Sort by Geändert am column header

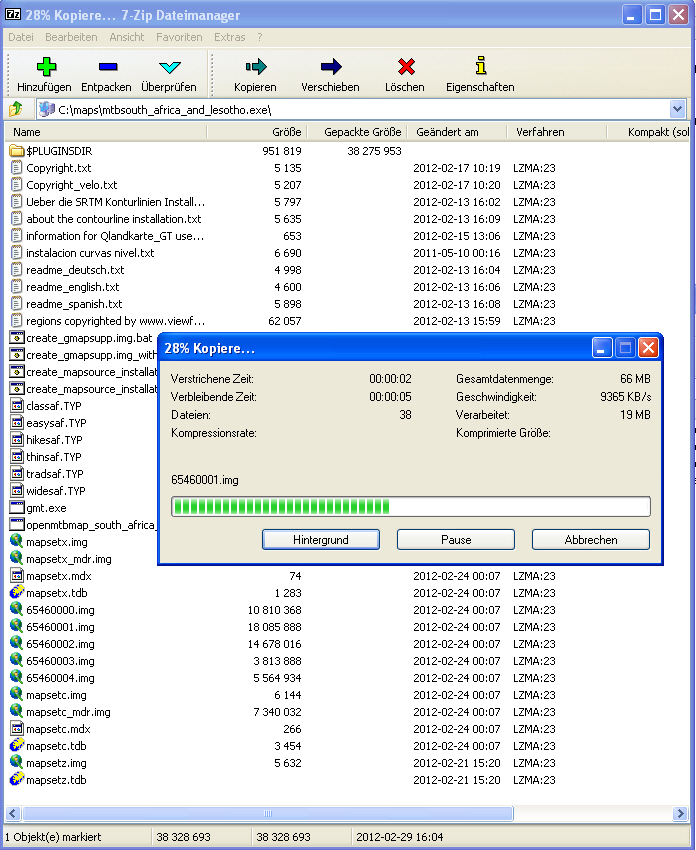point(456,132)
